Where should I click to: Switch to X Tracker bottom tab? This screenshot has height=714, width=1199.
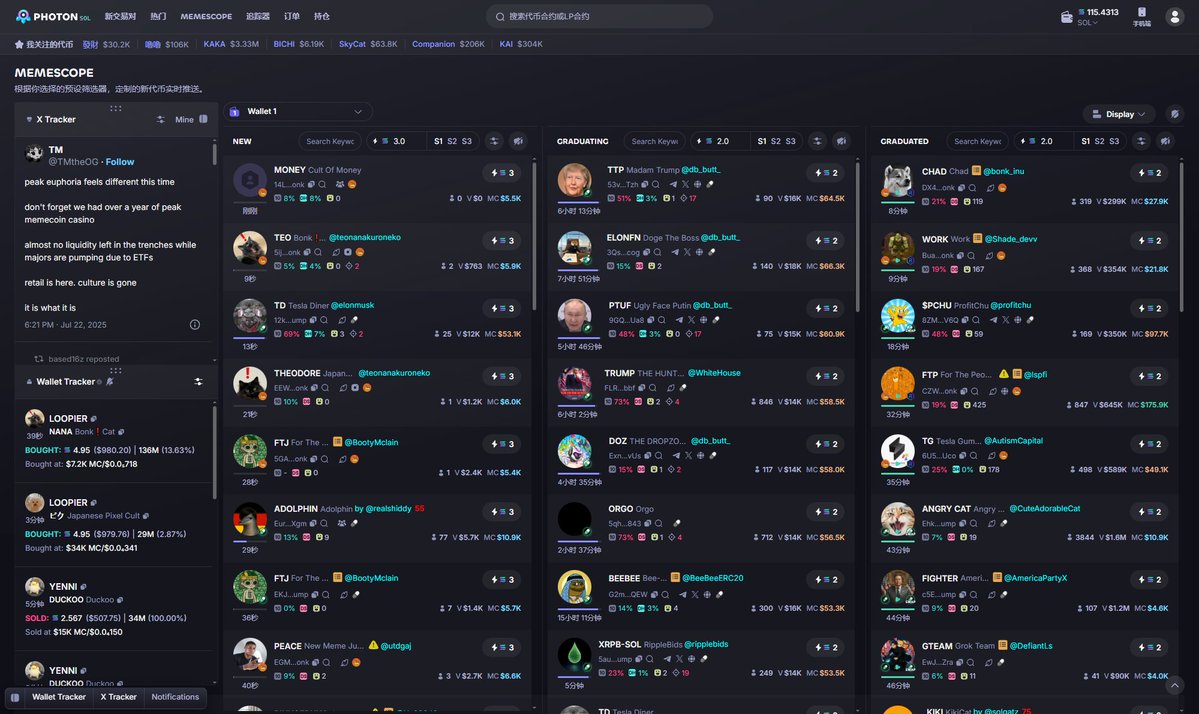119,697
